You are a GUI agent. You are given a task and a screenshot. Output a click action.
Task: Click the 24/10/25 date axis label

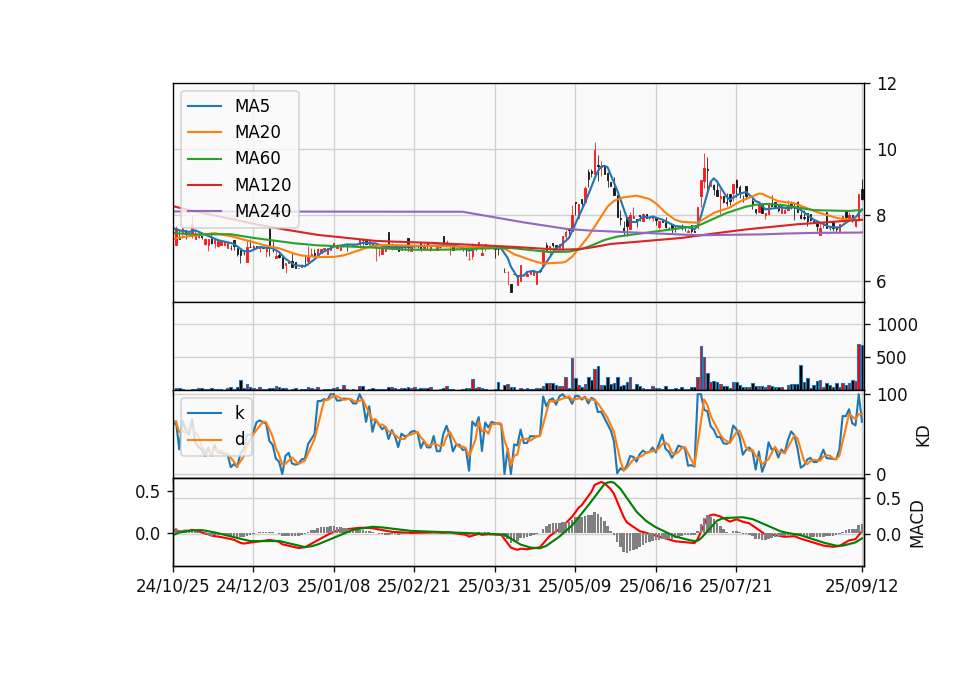tap(173, 586)
